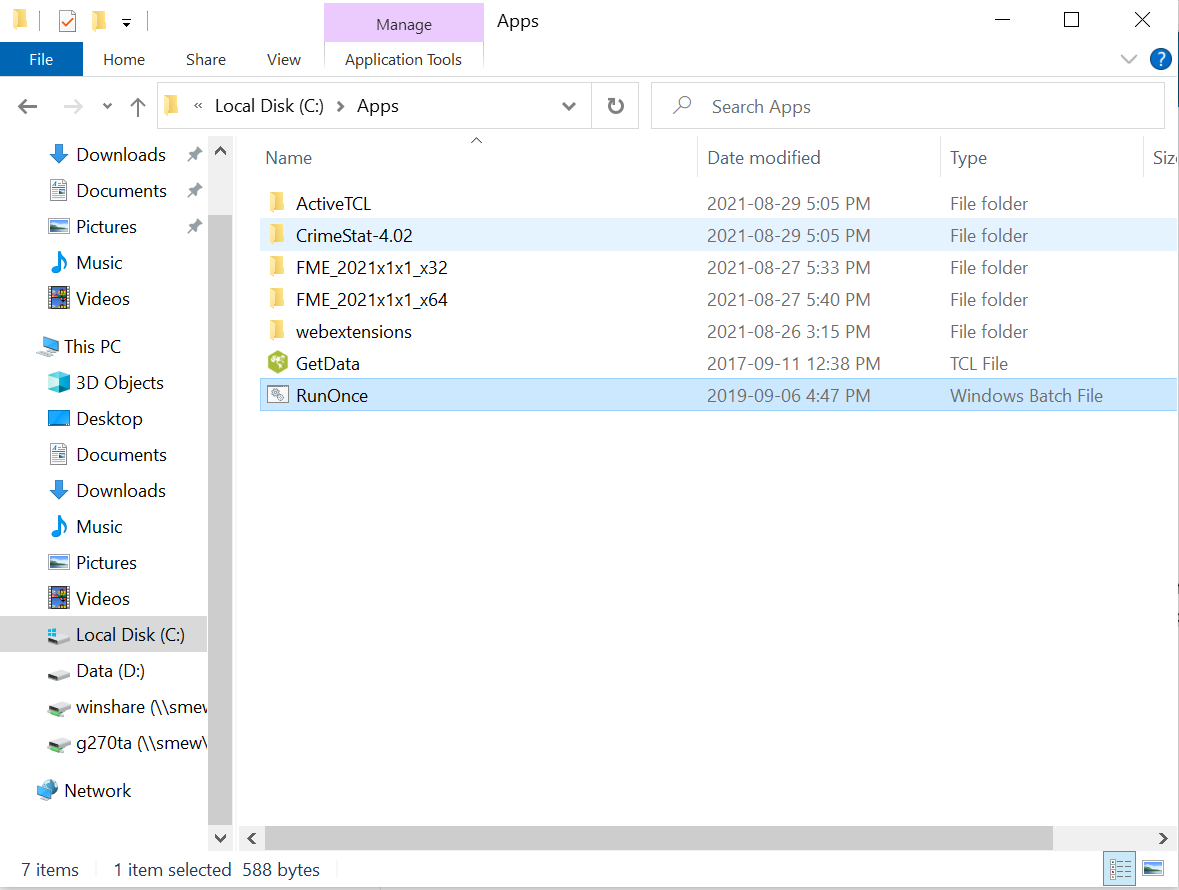The height and width of the screenshot is (890, 1179).
Task: Expand the ribbon with the chevron
Action: pos(1129,59)
